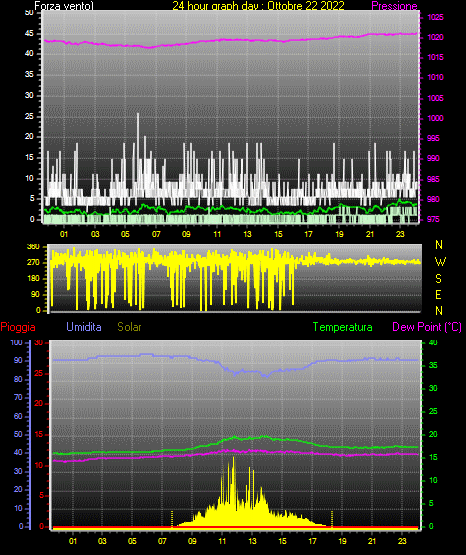The width and height of the screenshot is (466, 555).
Task: Click the Solar legend label
Action: (129, 327)
